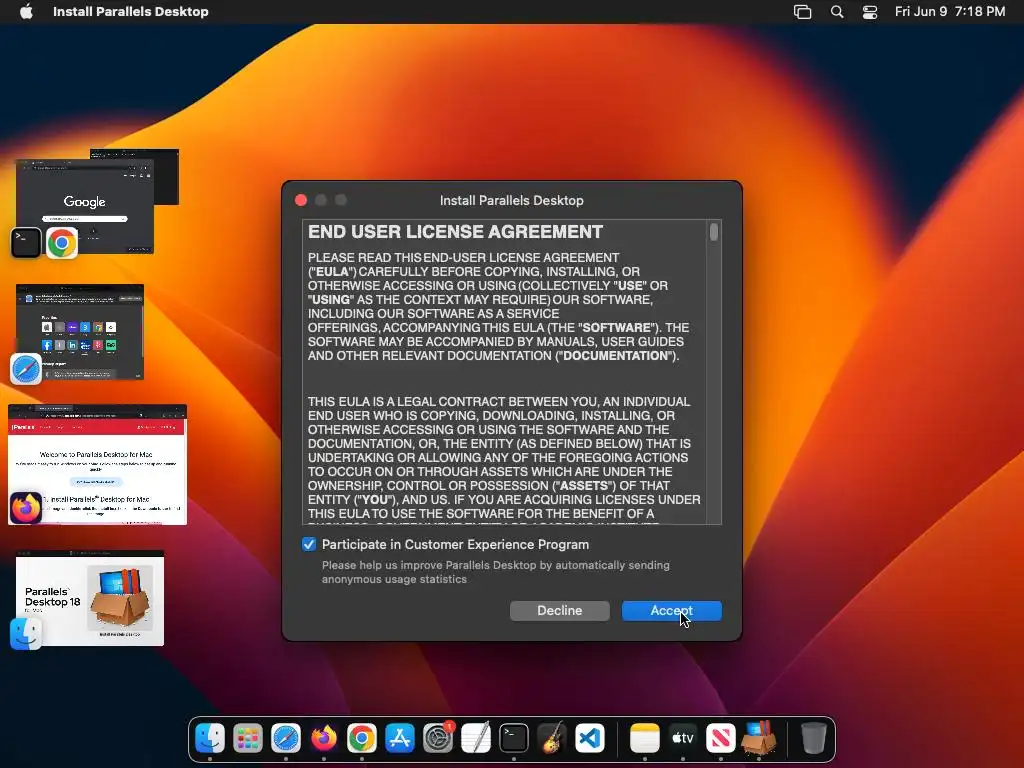This screenshot has height=768, width=1024.
Task: Launch Safari from the Dock
Action: pos(286,738)
